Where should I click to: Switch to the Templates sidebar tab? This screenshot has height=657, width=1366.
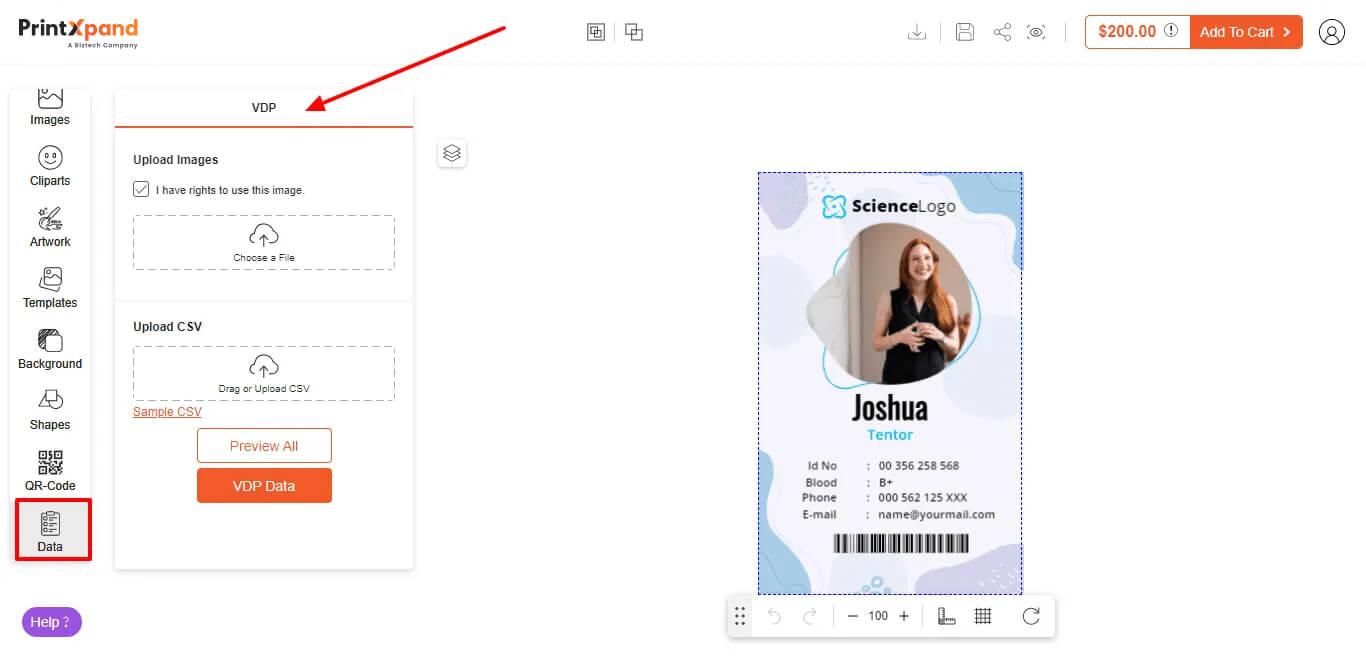point(50,288)
